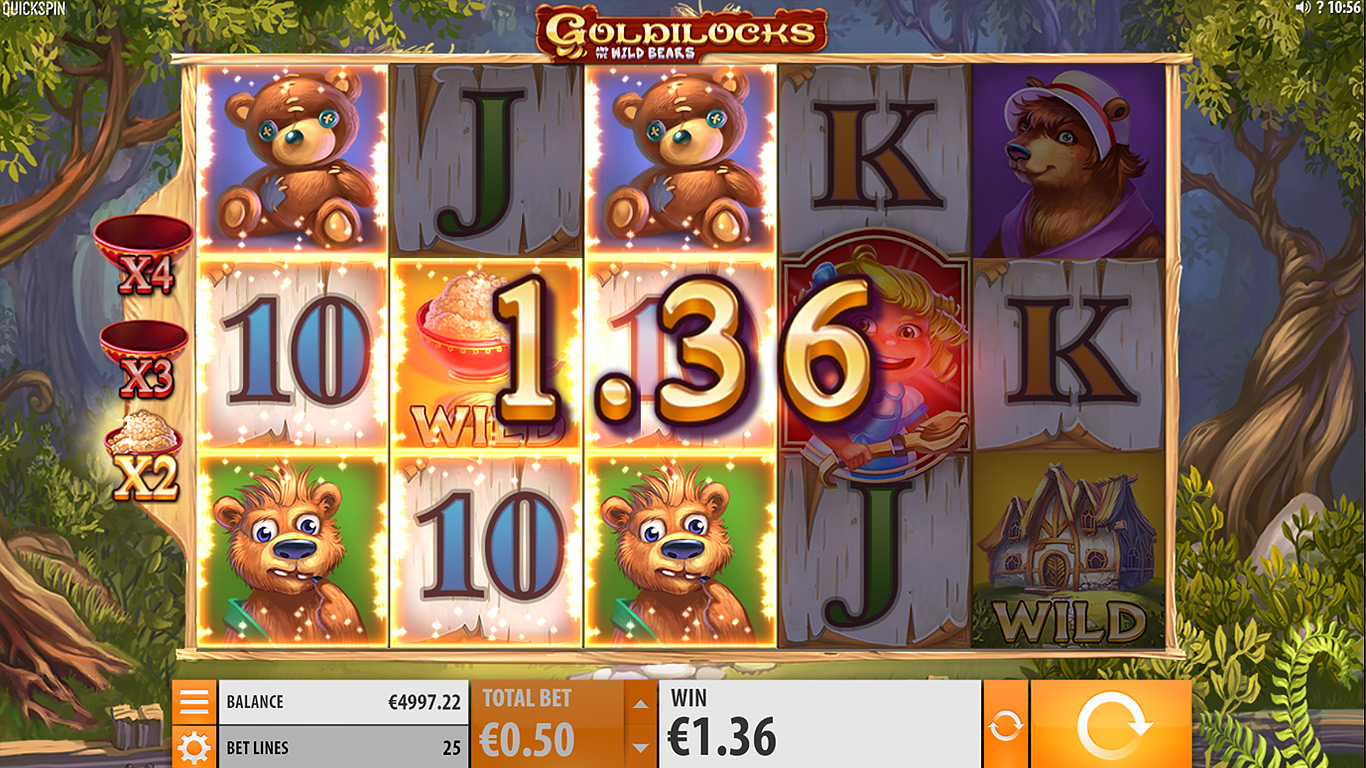Viewport: 1366px width, 768px height.
Task: Click the large spin button
Action: pos(1111,724)
